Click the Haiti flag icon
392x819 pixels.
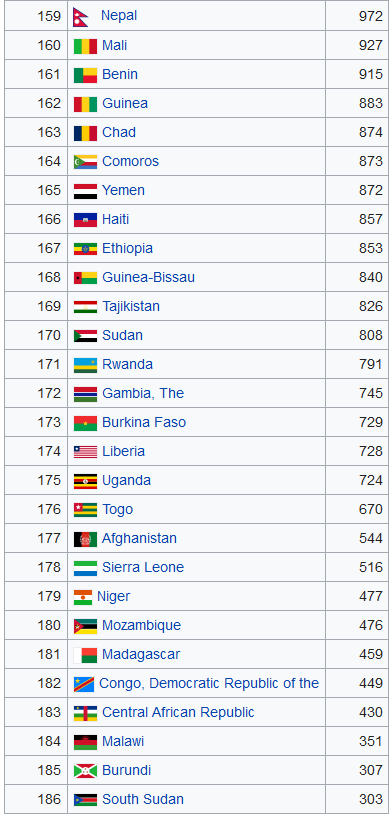85,220
